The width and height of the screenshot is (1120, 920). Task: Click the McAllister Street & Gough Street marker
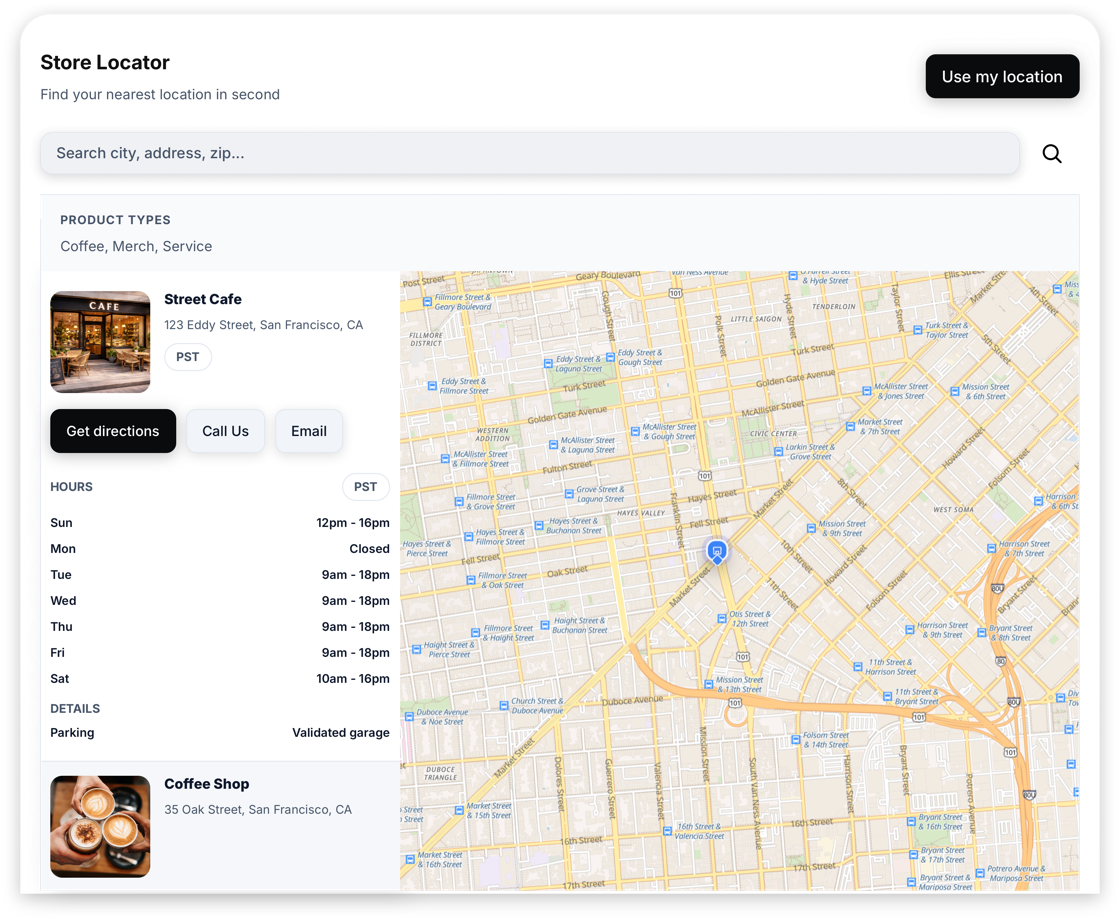coord(638,432)
